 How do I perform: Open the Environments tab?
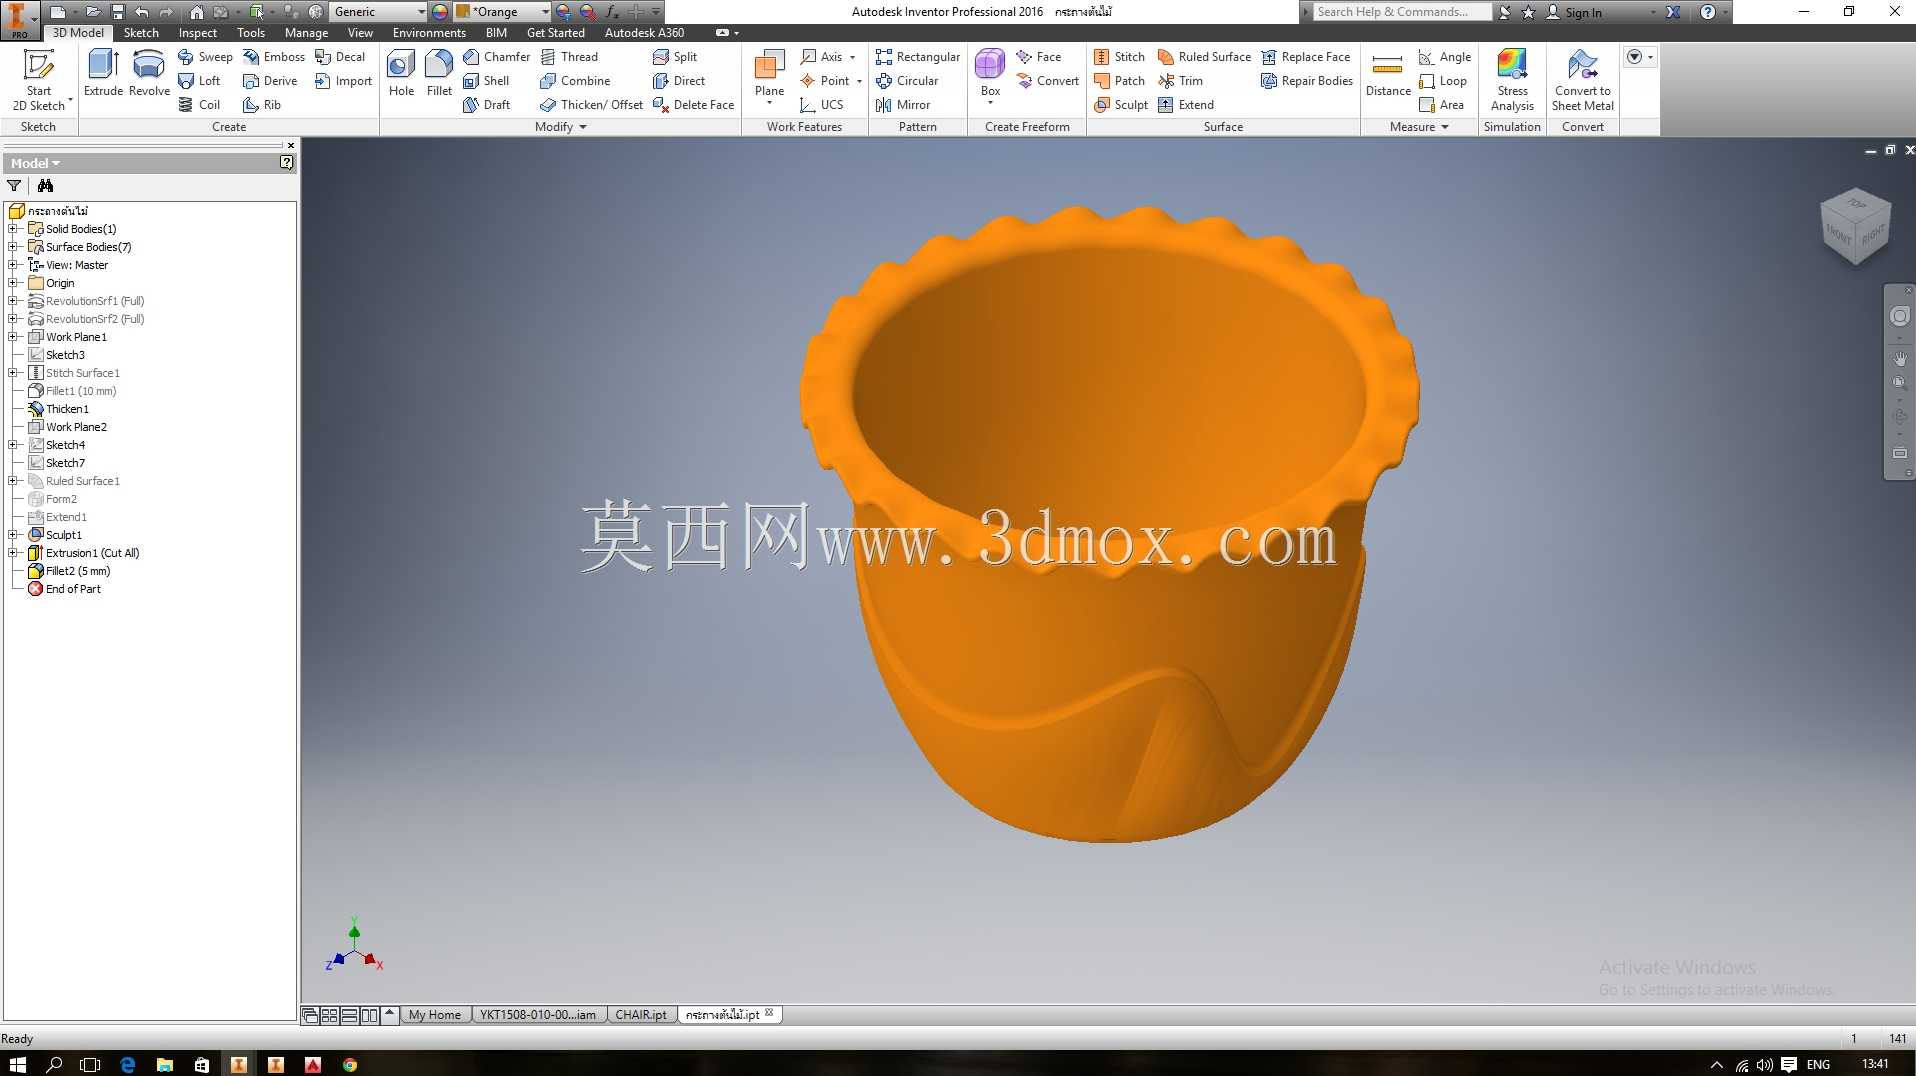pyautogui.click(x=429, y=33)
